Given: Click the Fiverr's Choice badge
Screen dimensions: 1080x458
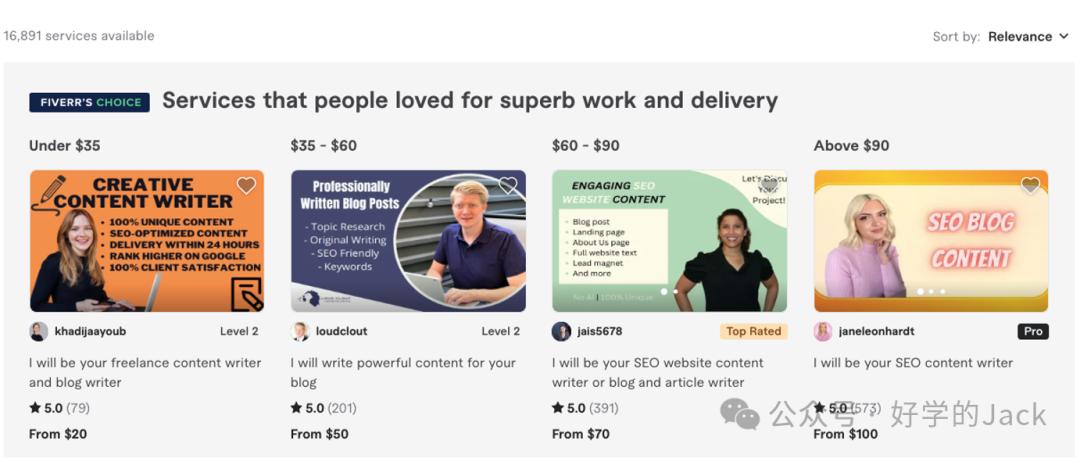Looking at the screenshot, I should (x=90, y=102).
